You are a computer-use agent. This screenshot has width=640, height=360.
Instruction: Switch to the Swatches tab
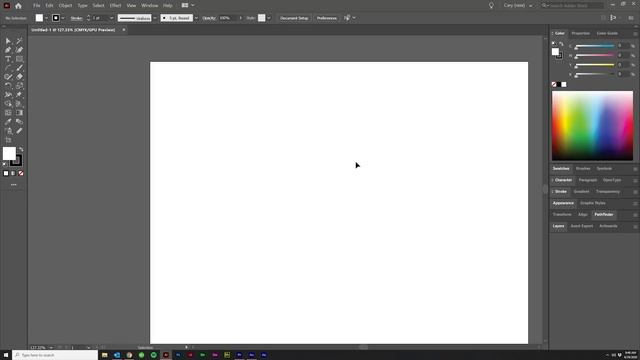point(561,169)
